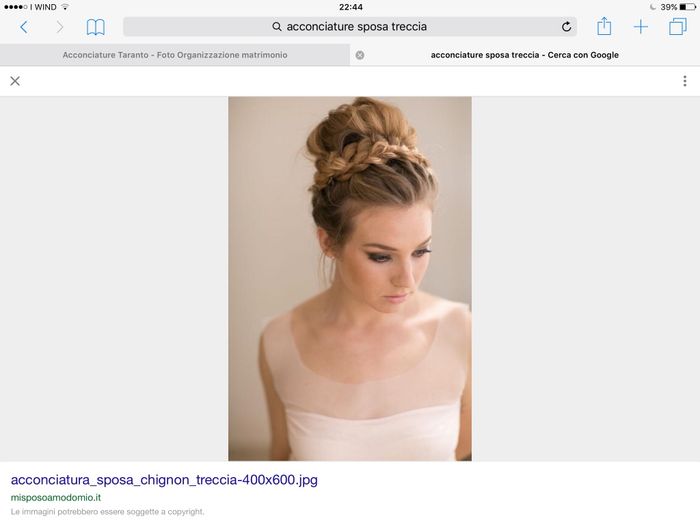Click the magnifier icon in the address bar
Image resolution: width=700 pixels, height=525 pixels.
277,27
